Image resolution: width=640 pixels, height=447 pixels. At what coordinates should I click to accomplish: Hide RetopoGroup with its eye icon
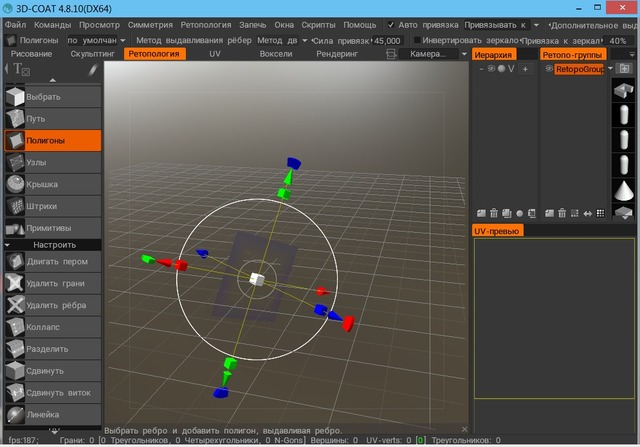pos(548,70)
